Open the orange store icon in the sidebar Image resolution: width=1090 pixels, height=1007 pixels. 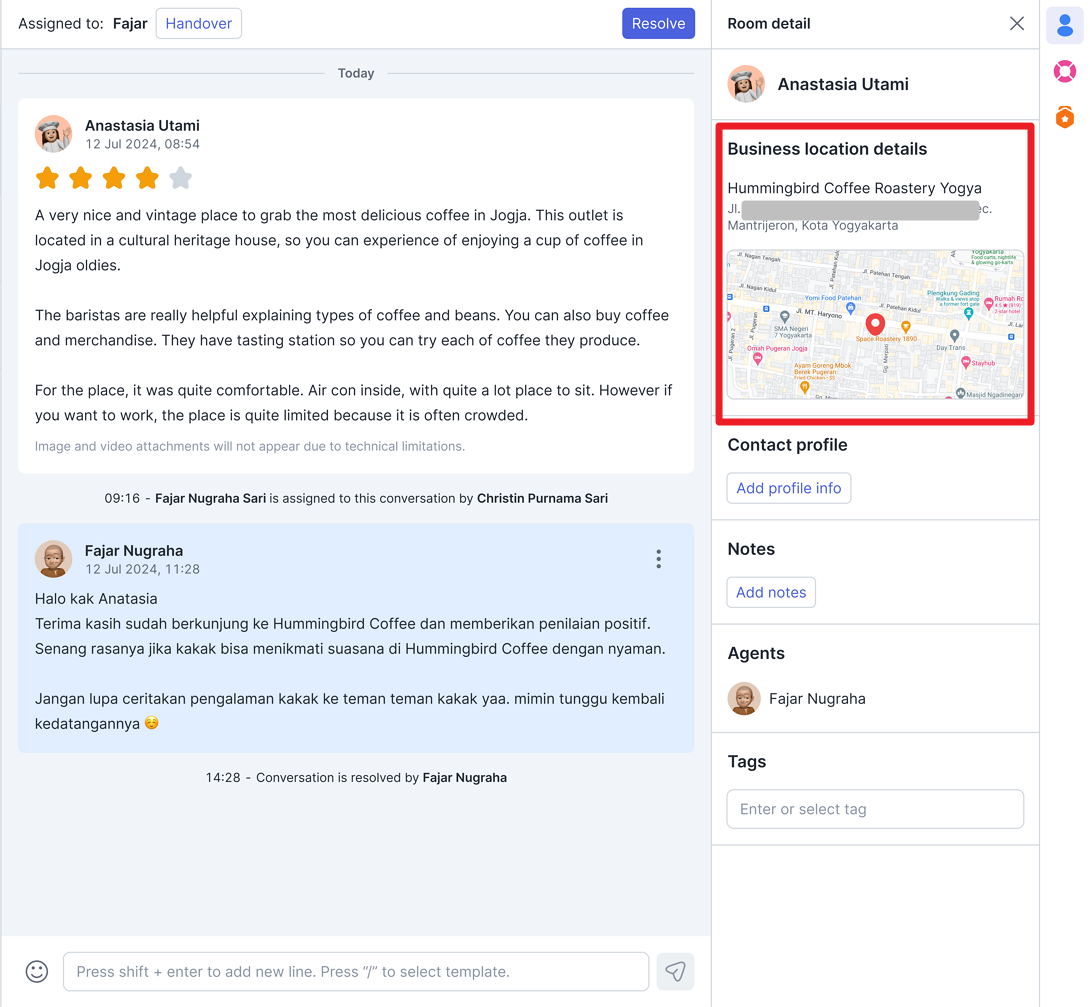click(x=1064, y=117)
